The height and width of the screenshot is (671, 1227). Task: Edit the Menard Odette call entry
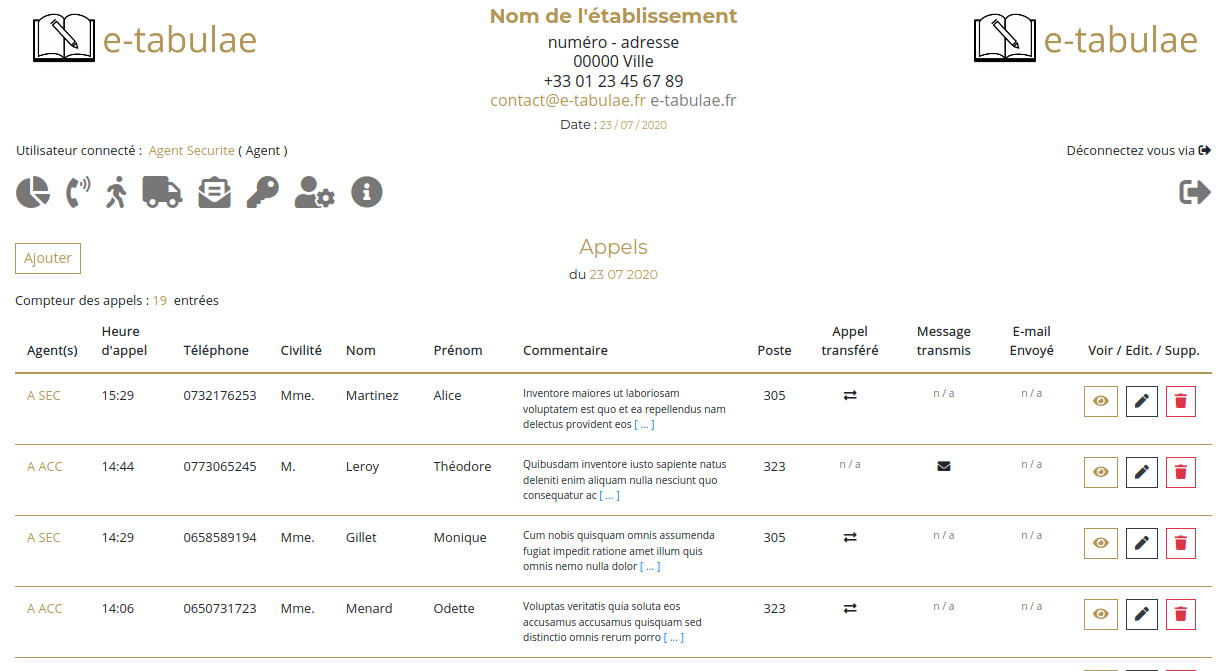[x=1142, y=614]
